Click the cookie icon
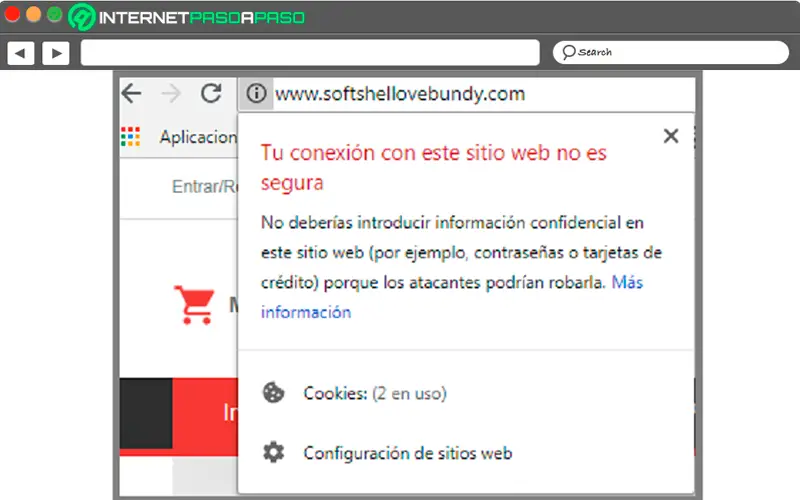The width and height of the screenshot is (800, 500). point(273,393)
